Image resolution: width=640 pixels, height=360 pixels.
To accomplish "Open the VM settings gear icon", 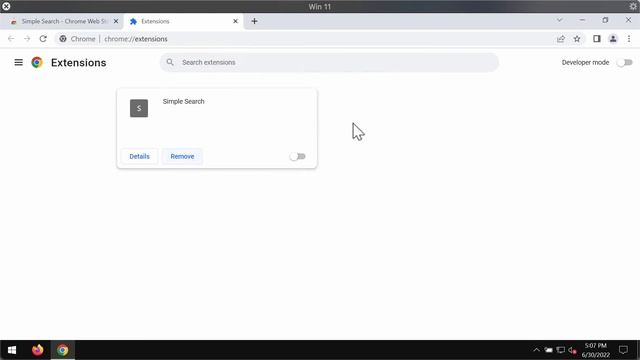I will pos(633,6).
